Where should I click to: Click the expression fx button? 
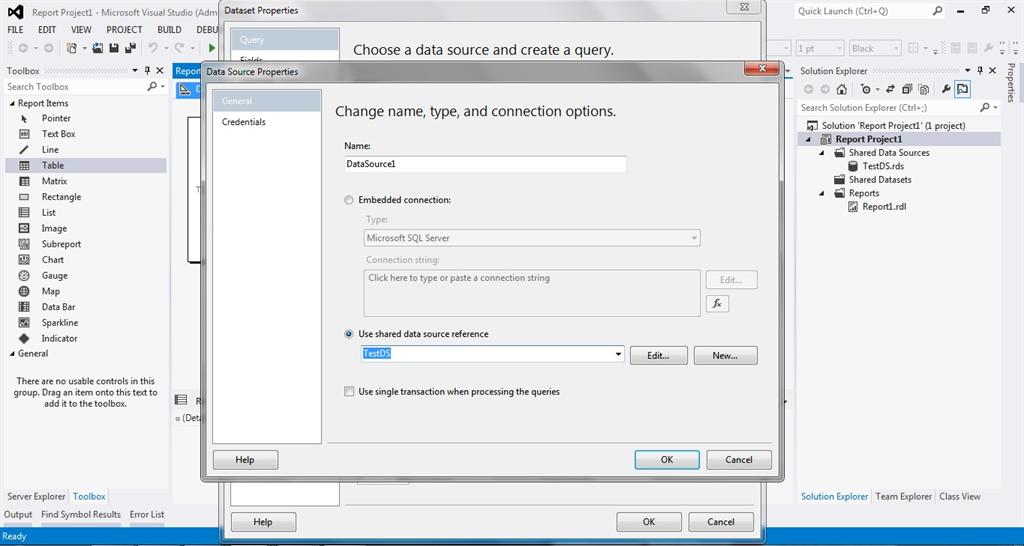(x=717, y=304)
